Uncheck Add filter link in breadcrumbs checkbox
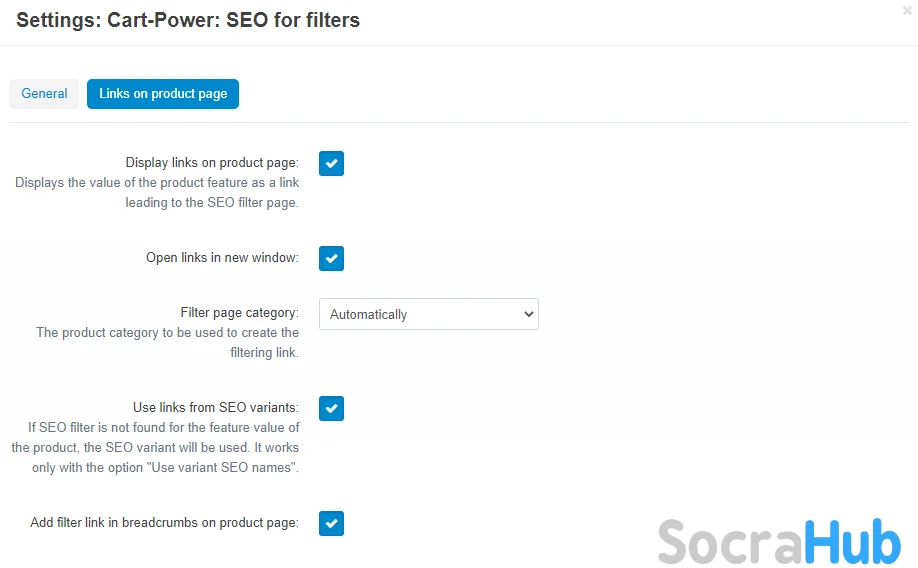This screenshot has width=918, height=568. (331, 523)
